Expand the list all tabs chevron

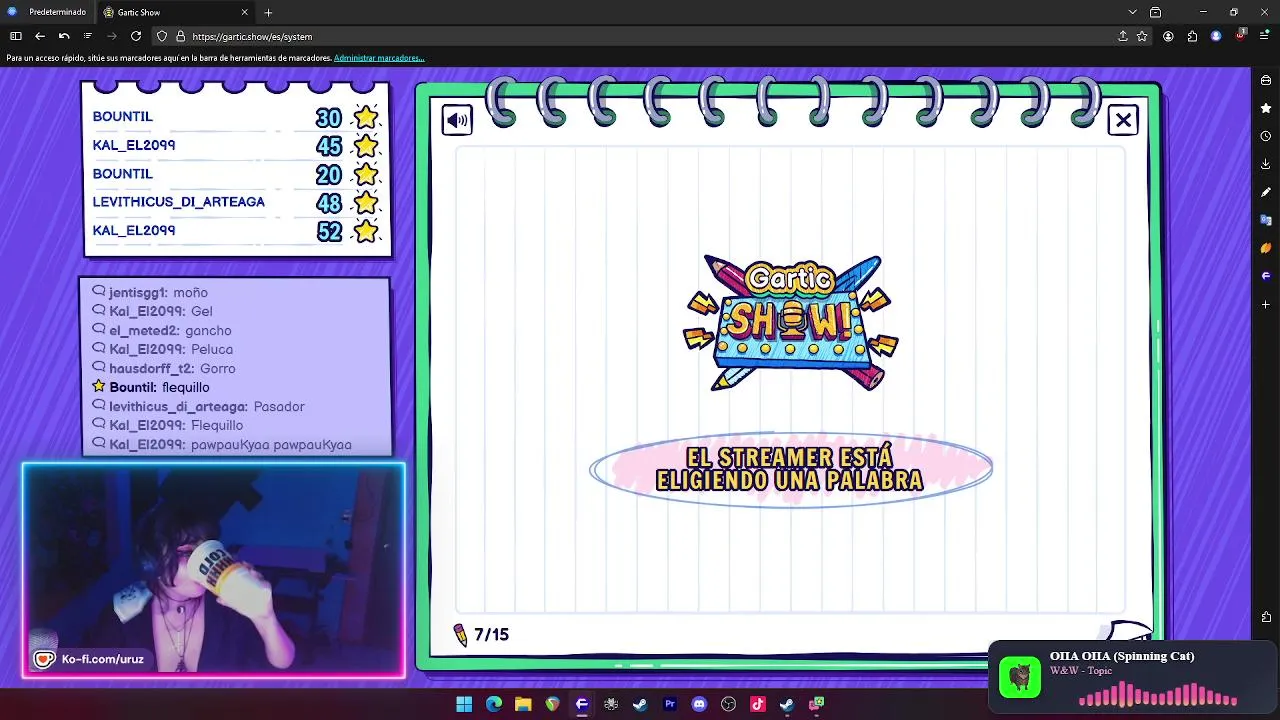point(1132,12)
